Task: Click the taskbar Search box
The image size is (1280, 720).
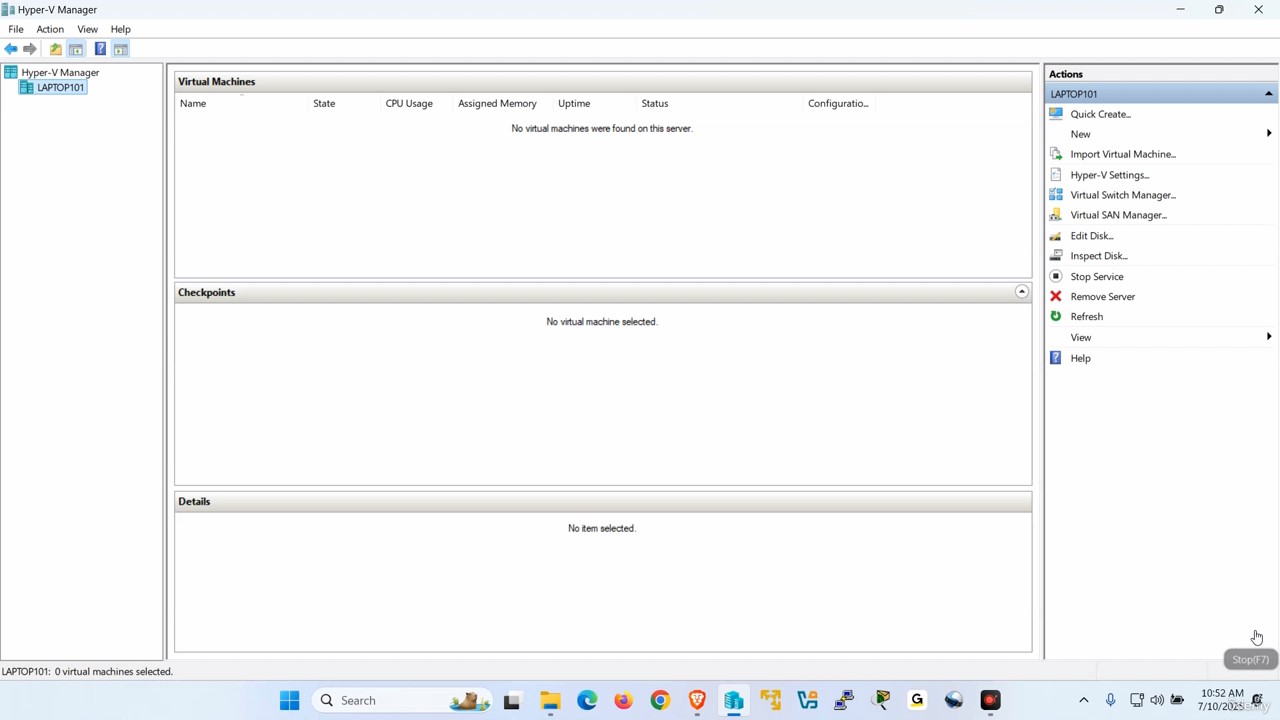Action: click(x=402, y=700)
